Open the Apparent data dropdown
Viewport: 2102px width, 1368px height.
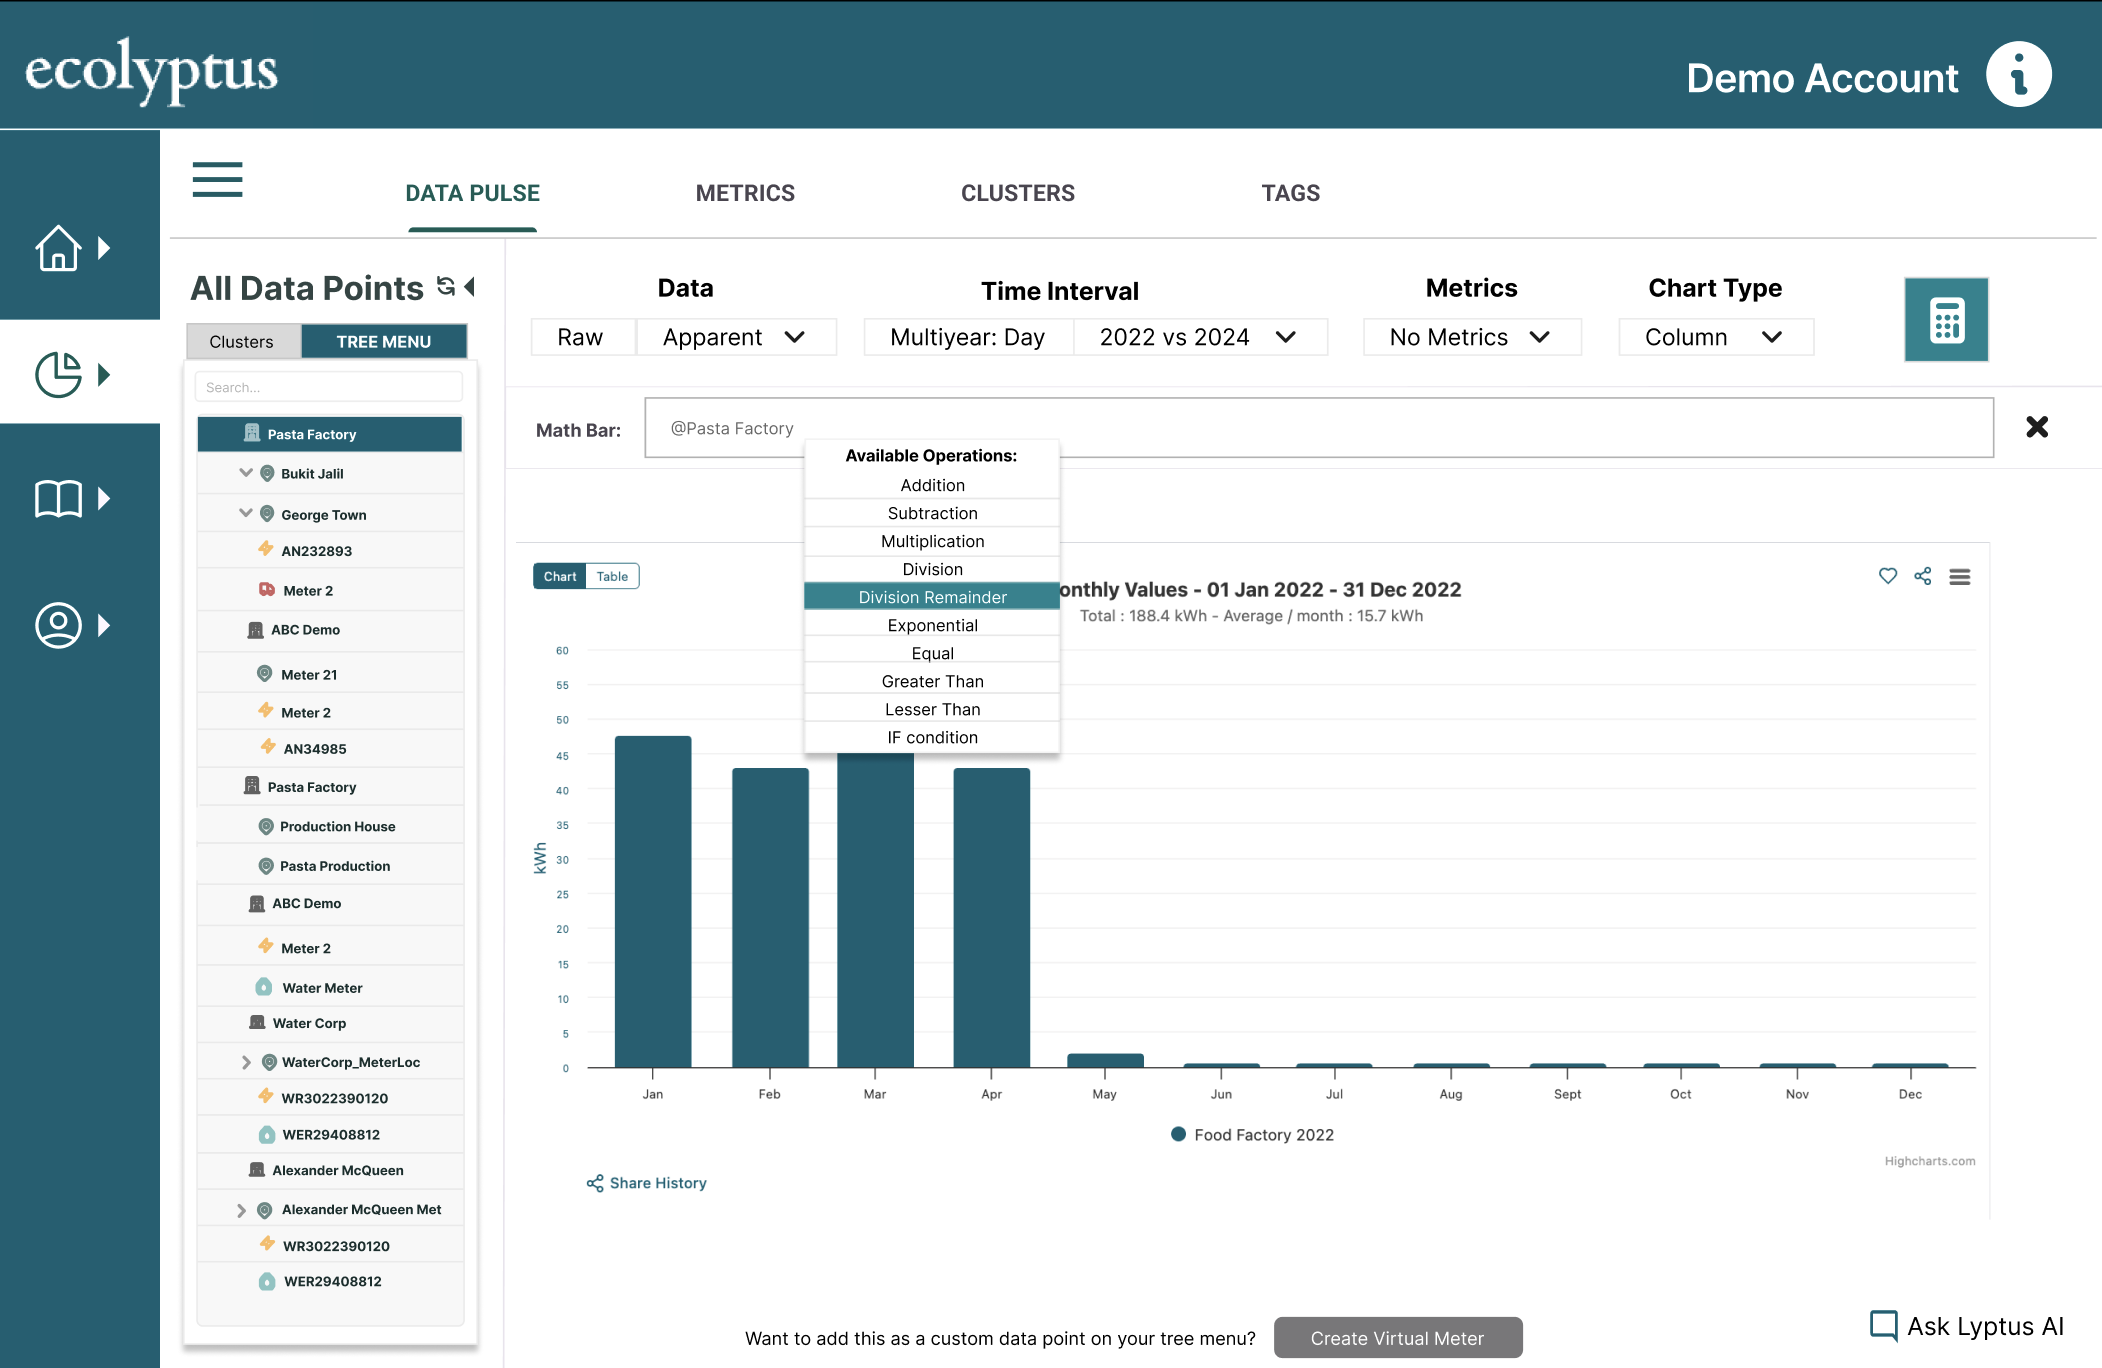(x=735, y=337)
